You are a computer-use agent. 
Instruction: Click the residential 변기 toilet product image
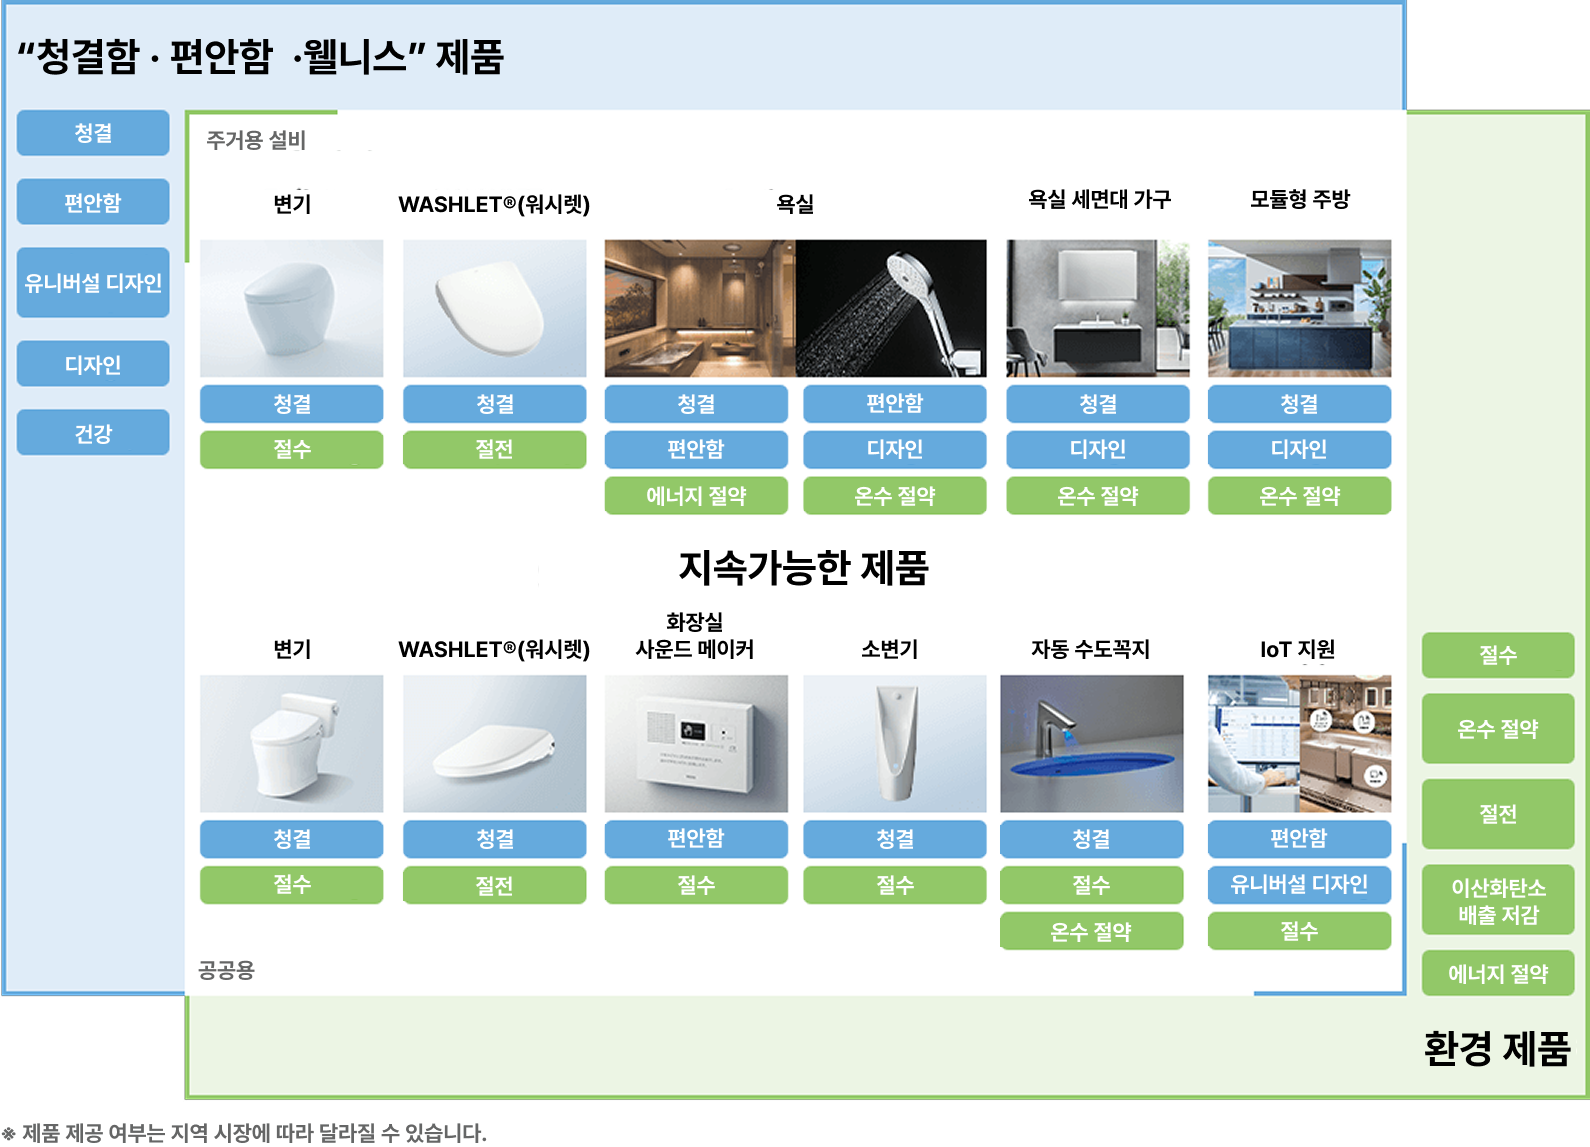click(291, 308)
